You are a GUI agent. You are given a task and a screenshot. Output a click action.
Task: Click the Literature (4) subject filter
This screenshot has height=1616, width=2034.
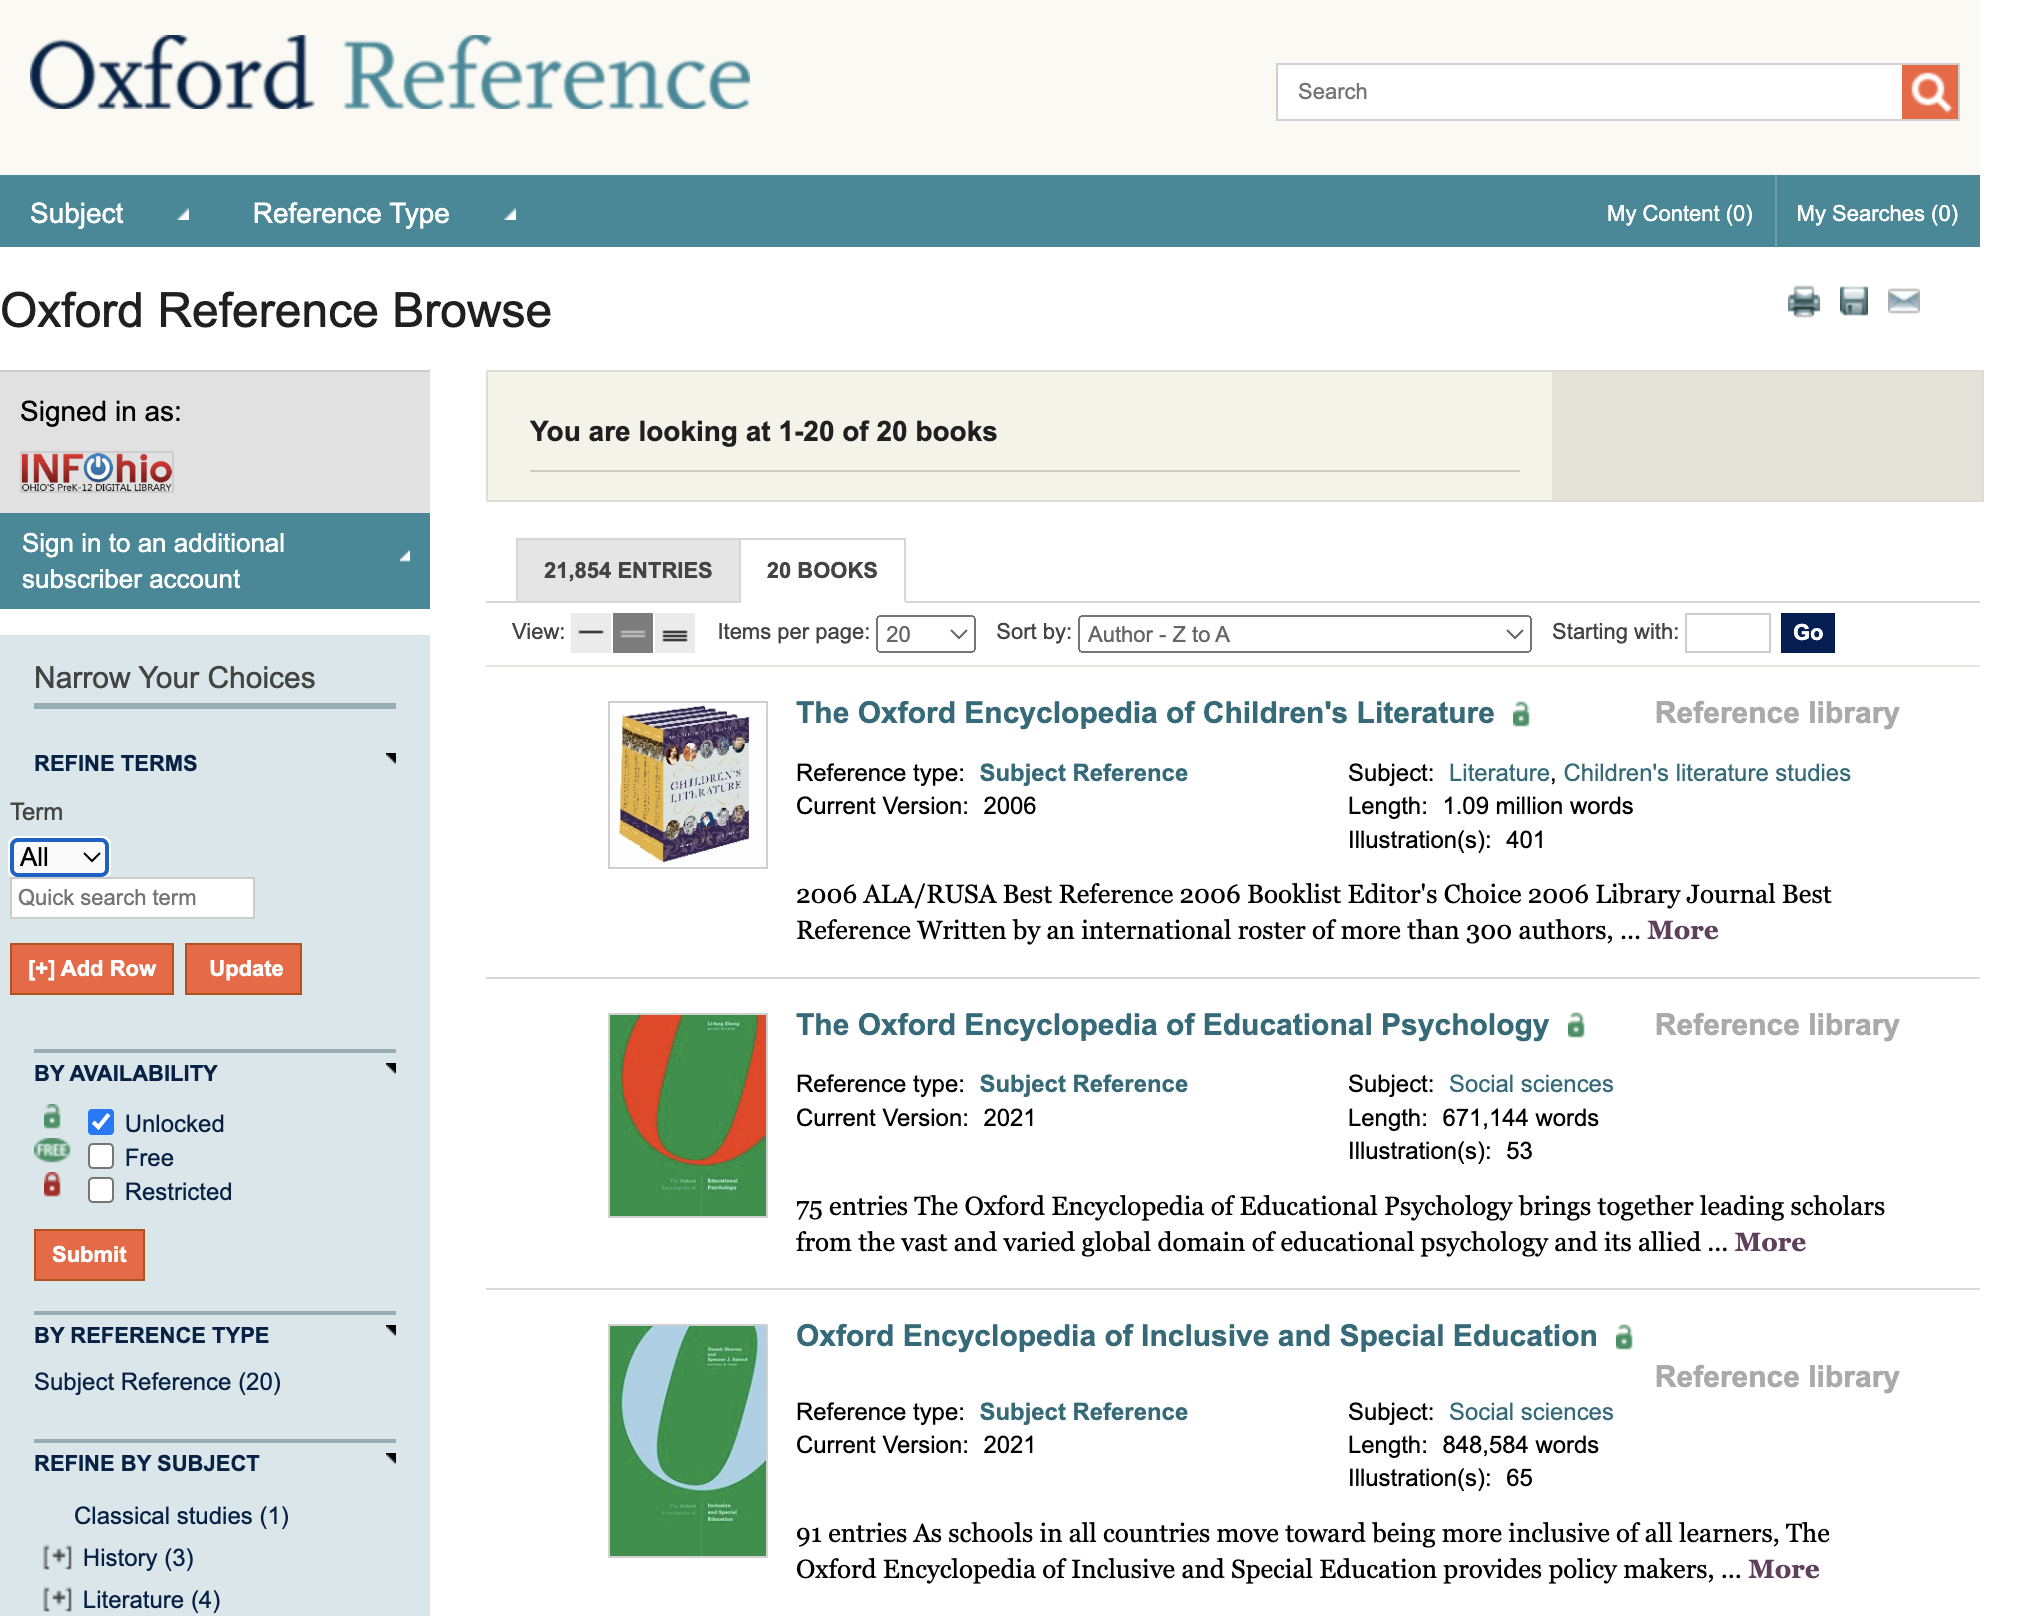pos(151,1600)
